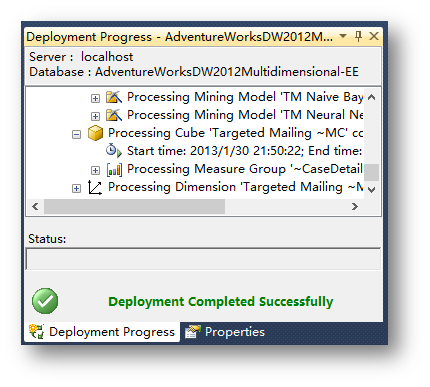
Task: Click the mining model icon beside TM Neural Net
Action: click(x=114, y=115)
